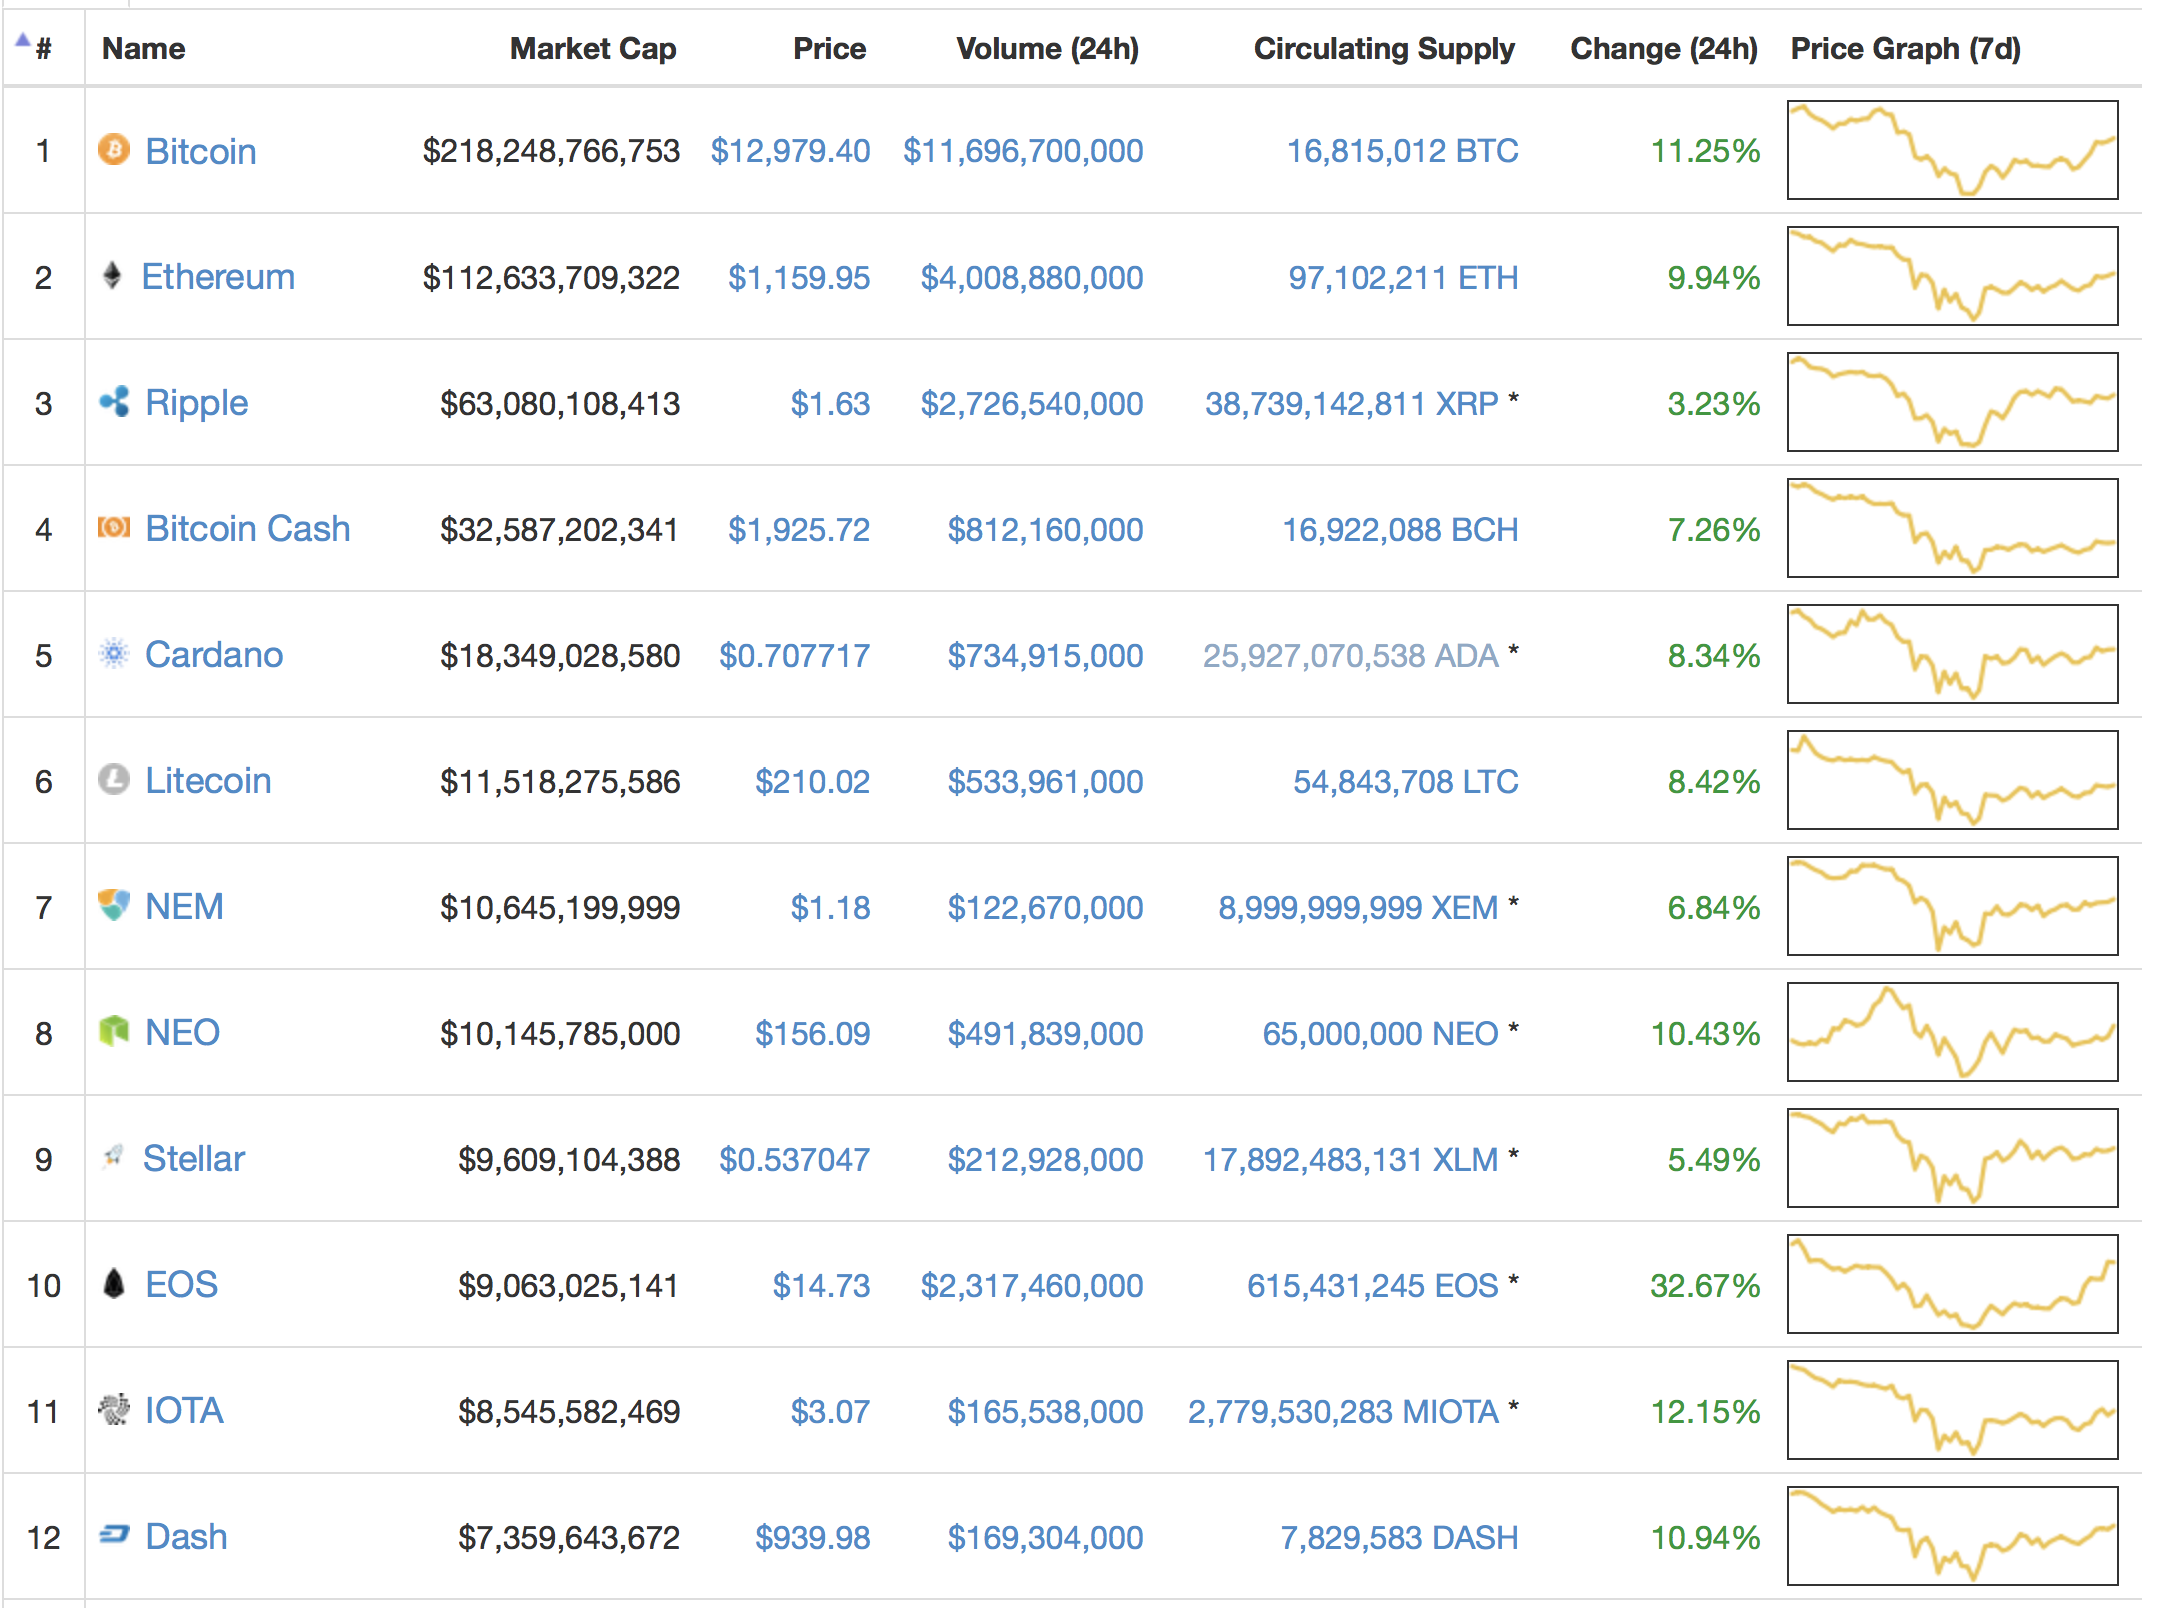Open Bitcoin 7-day price graph
Screen dimensions: 2160x1608
coord(1952,150)
